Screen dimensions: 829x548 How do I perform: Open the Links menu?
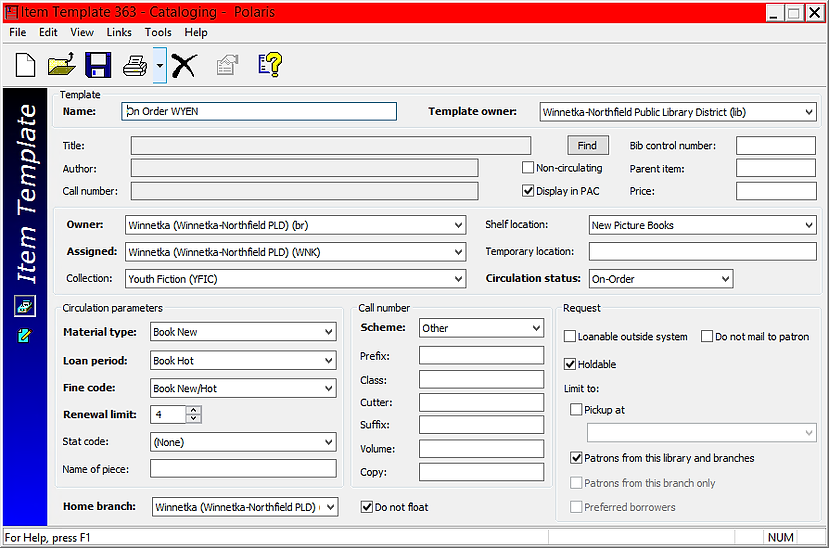pos(119,32)
